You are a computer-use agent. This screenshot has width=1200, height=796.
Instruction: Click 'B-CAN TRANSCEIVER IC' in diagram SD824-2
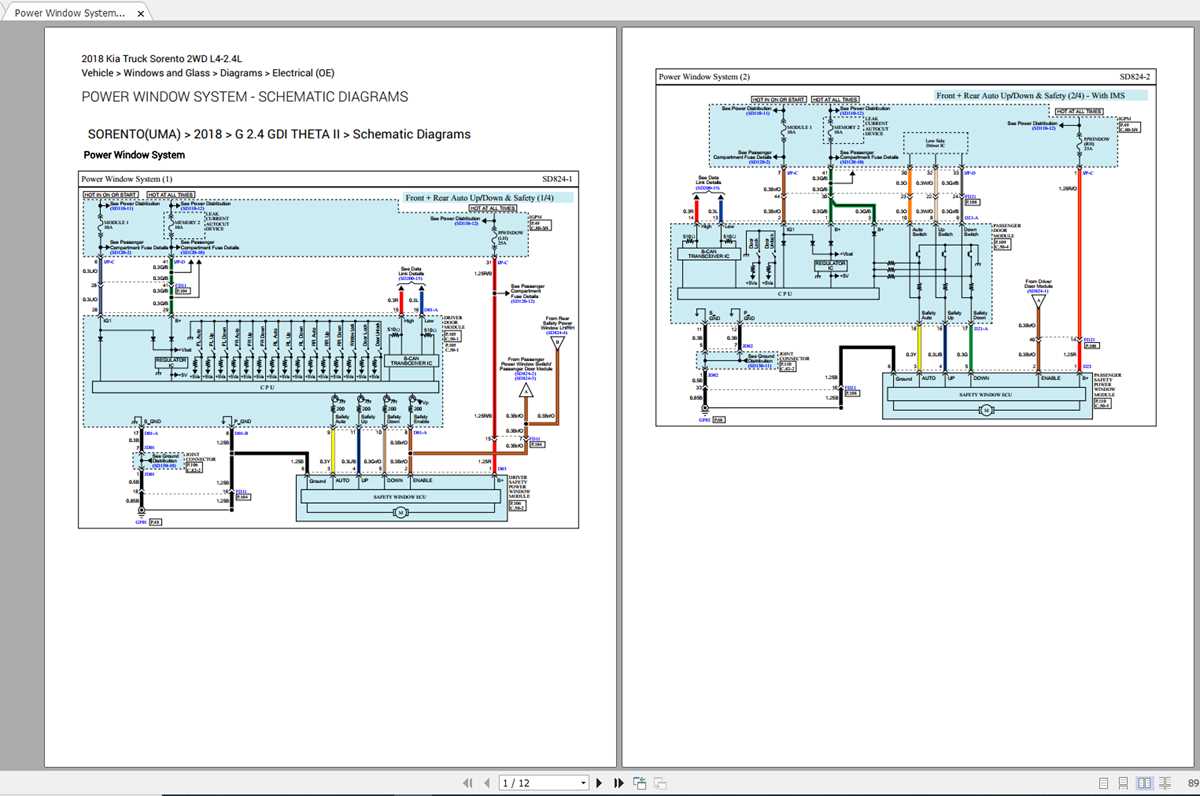[x=708, y=253]
